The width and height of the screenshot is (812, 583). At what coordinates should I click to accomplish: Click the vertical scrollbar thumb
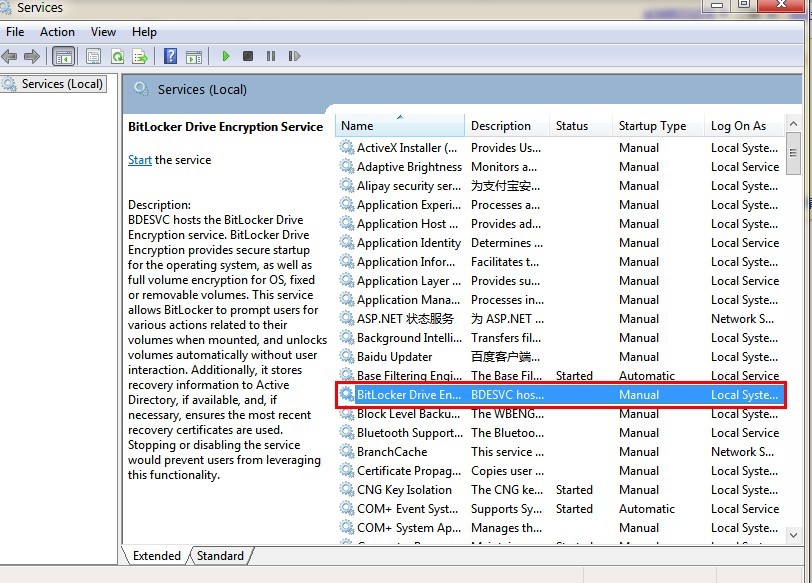click(x=793, y=153)
